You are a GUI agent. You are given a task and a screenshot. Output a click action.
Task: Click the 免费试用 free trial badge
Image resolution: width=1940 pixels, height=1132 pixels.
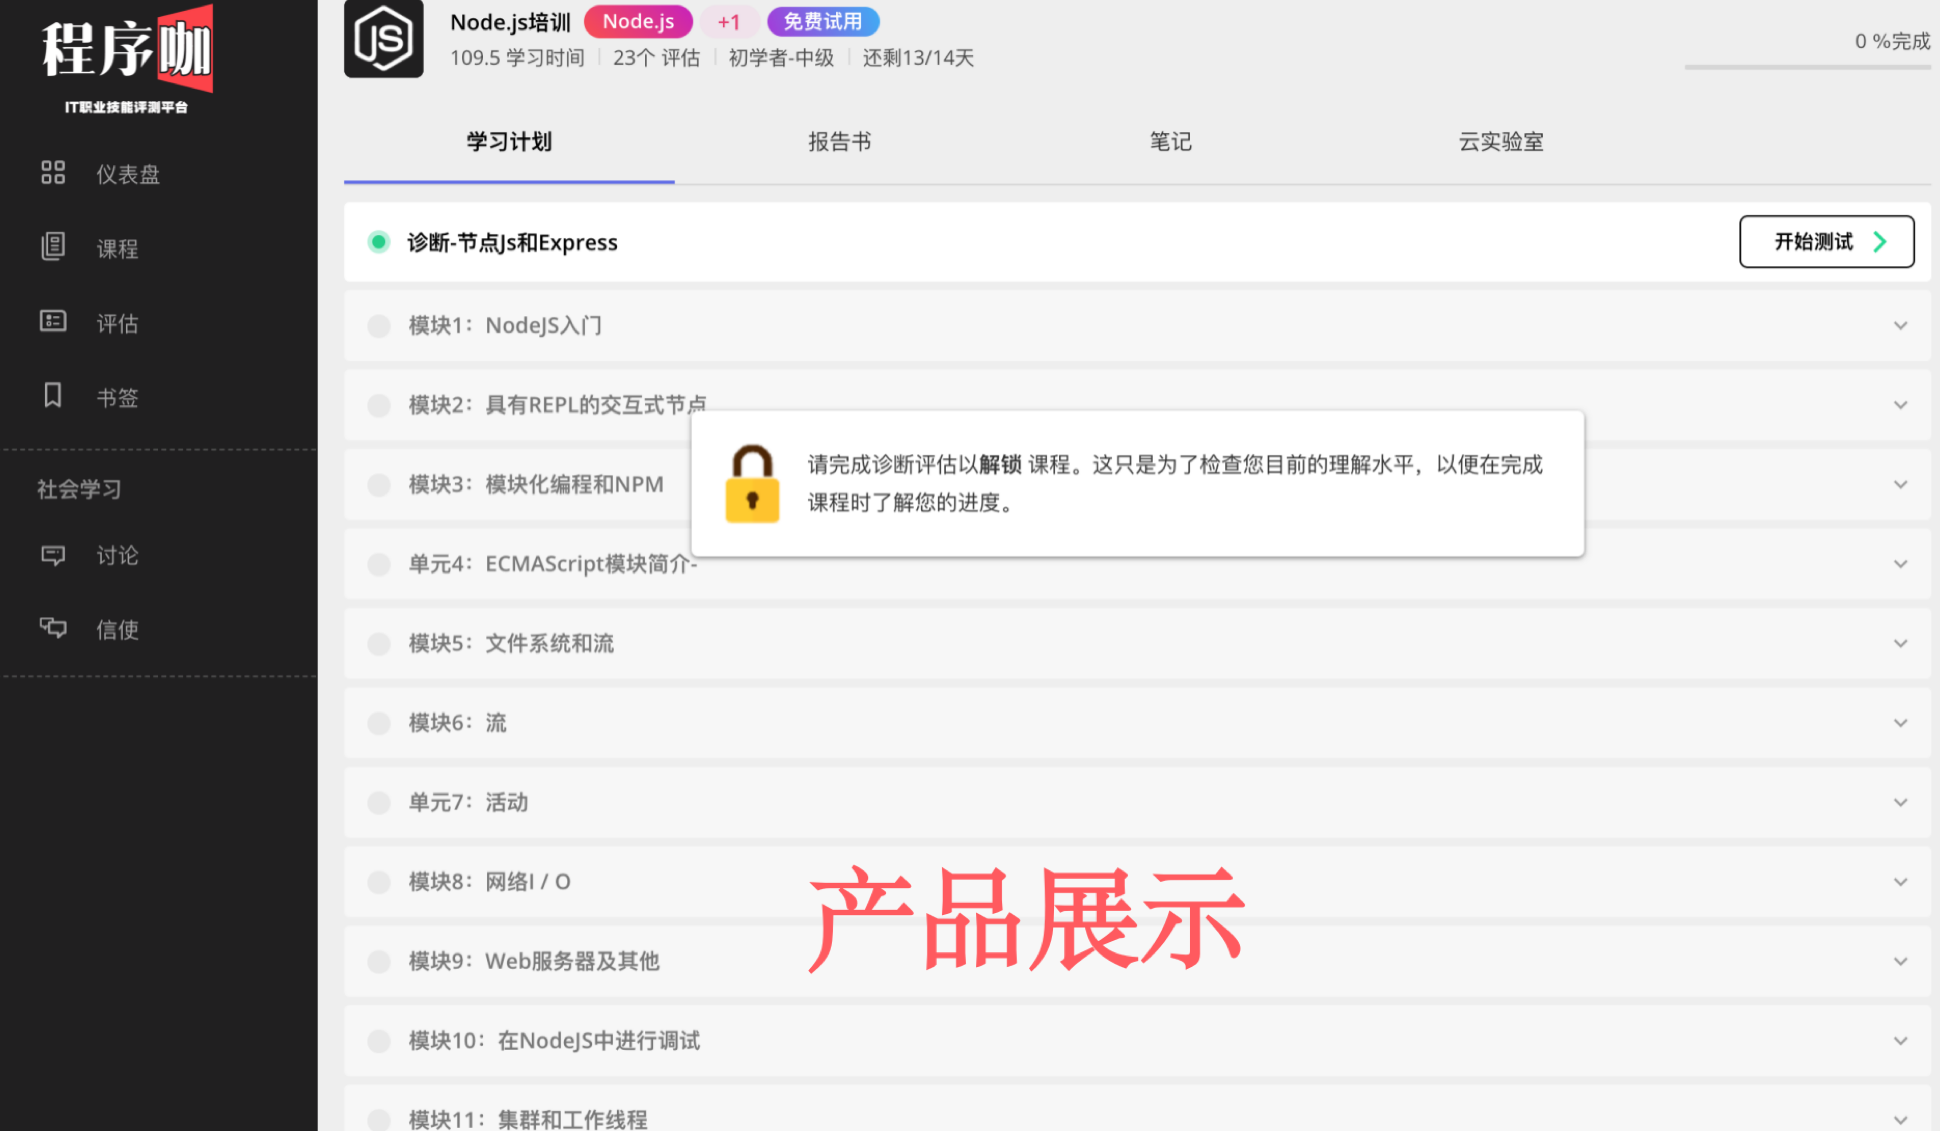[822, 21]
